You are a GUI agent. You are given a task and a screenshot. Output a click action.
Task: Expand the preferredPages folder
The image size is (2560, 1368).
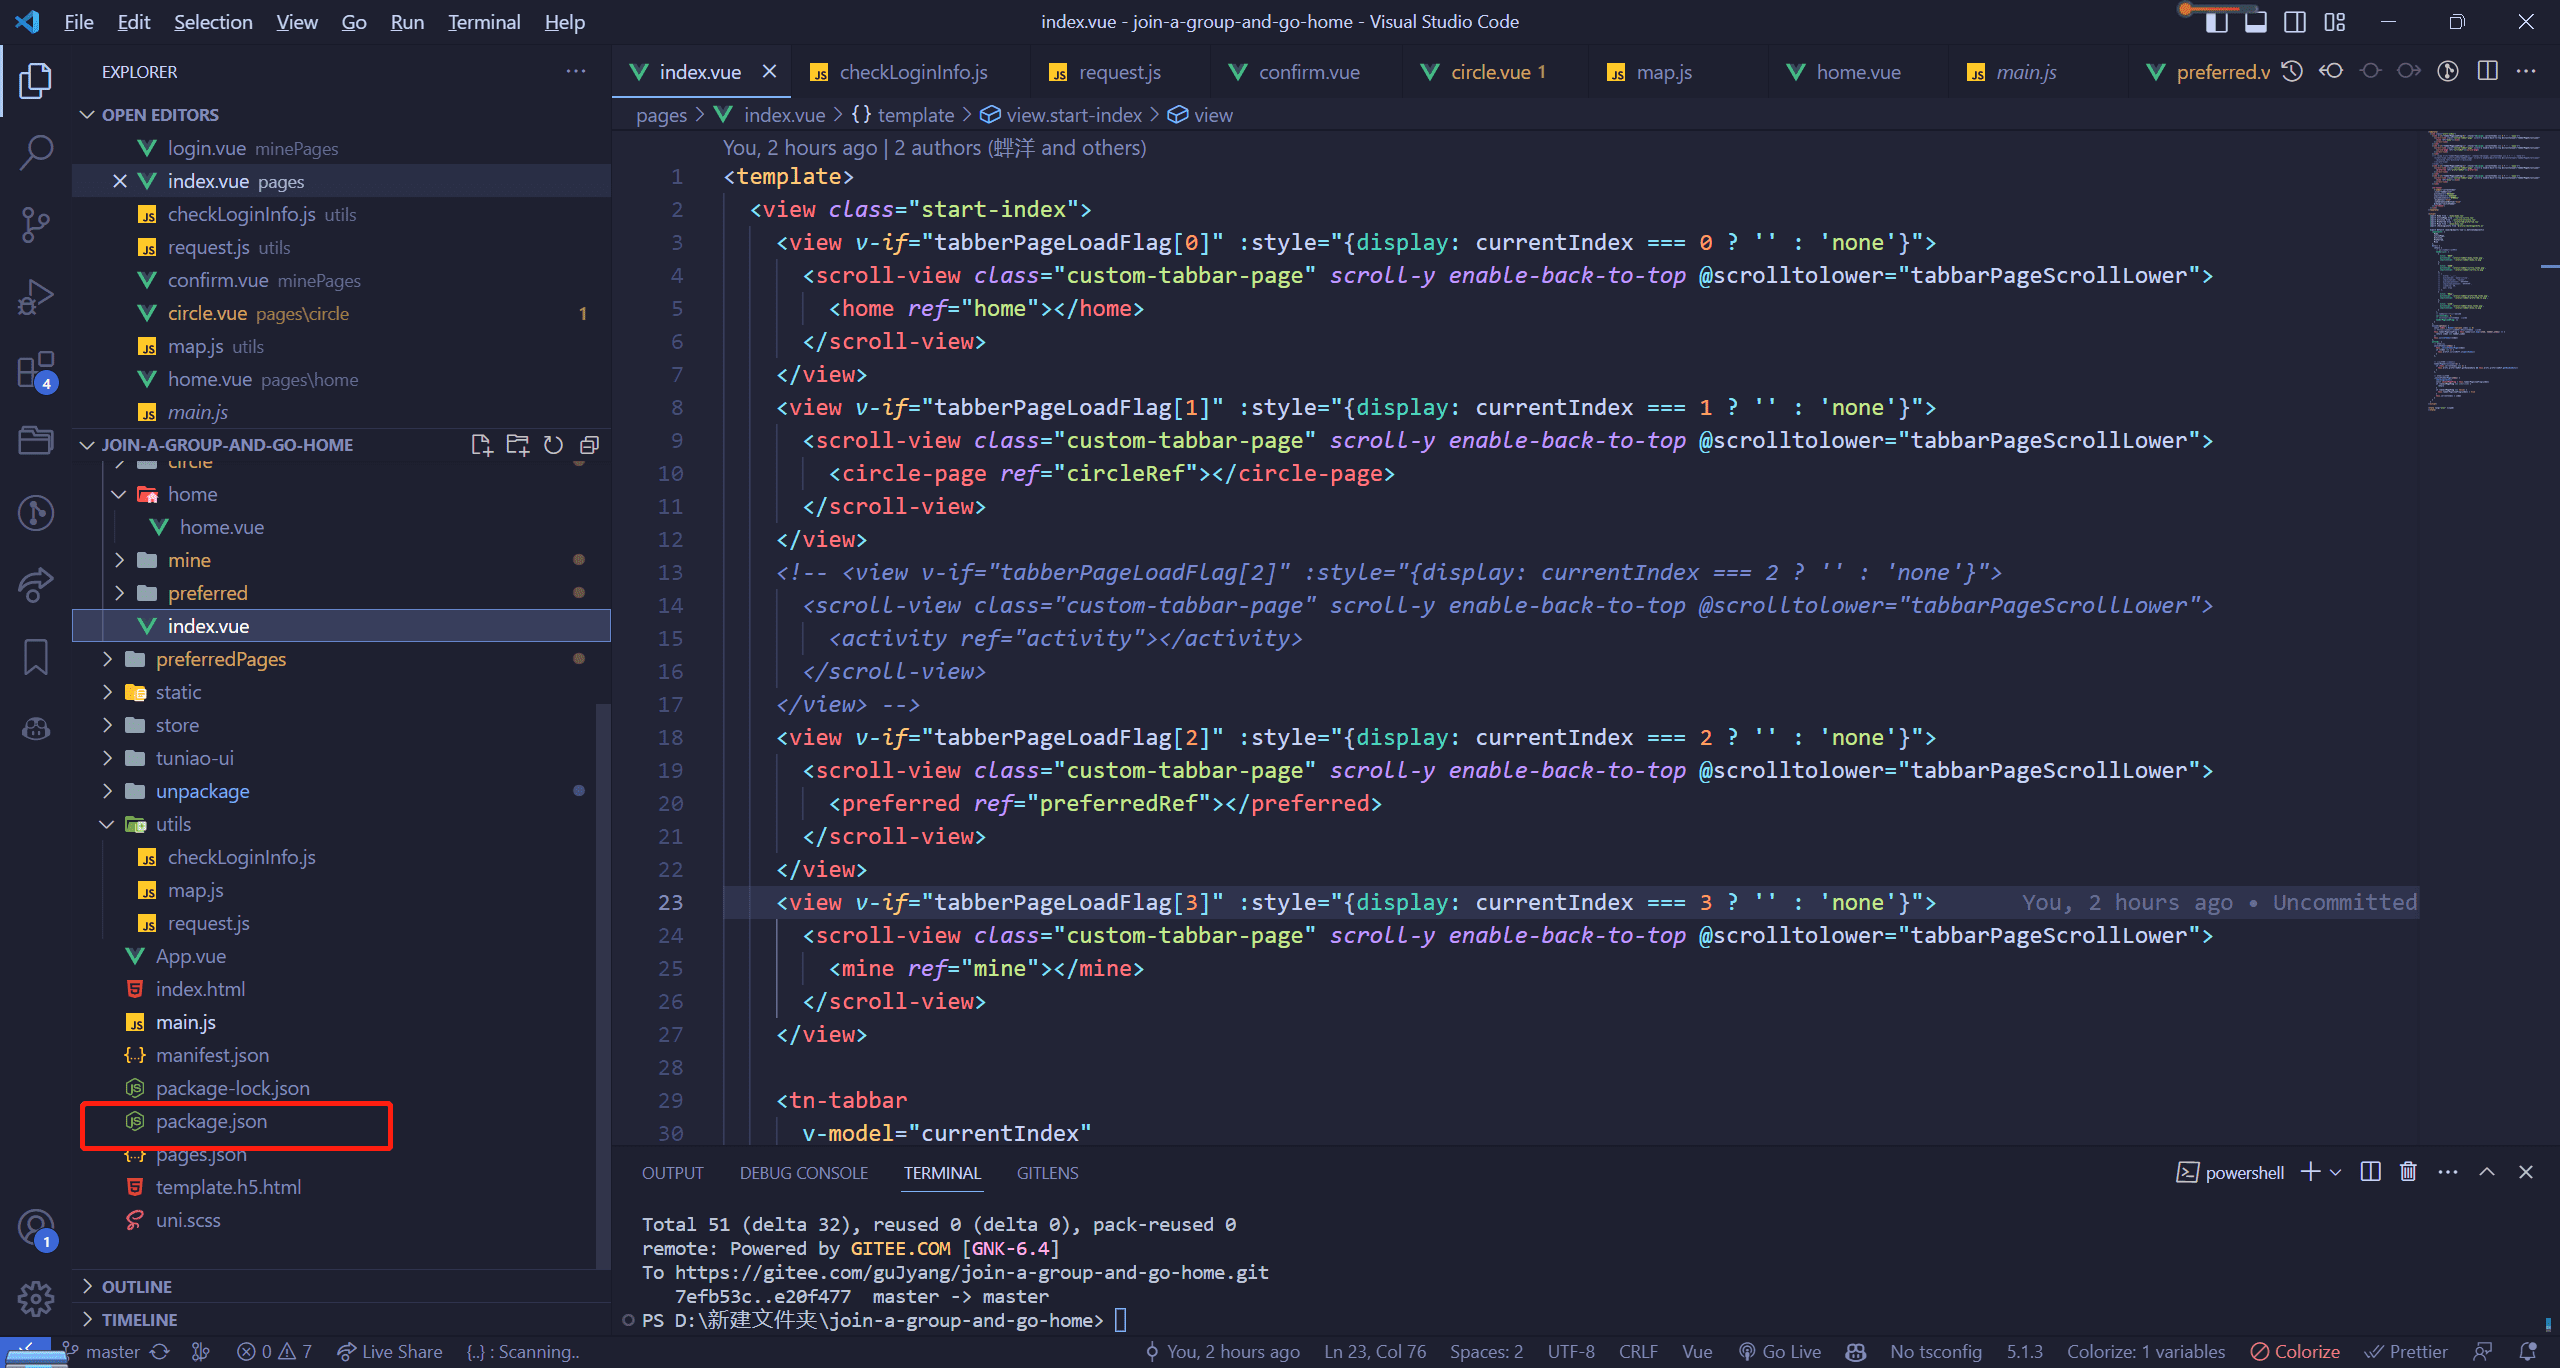[107, 659]
